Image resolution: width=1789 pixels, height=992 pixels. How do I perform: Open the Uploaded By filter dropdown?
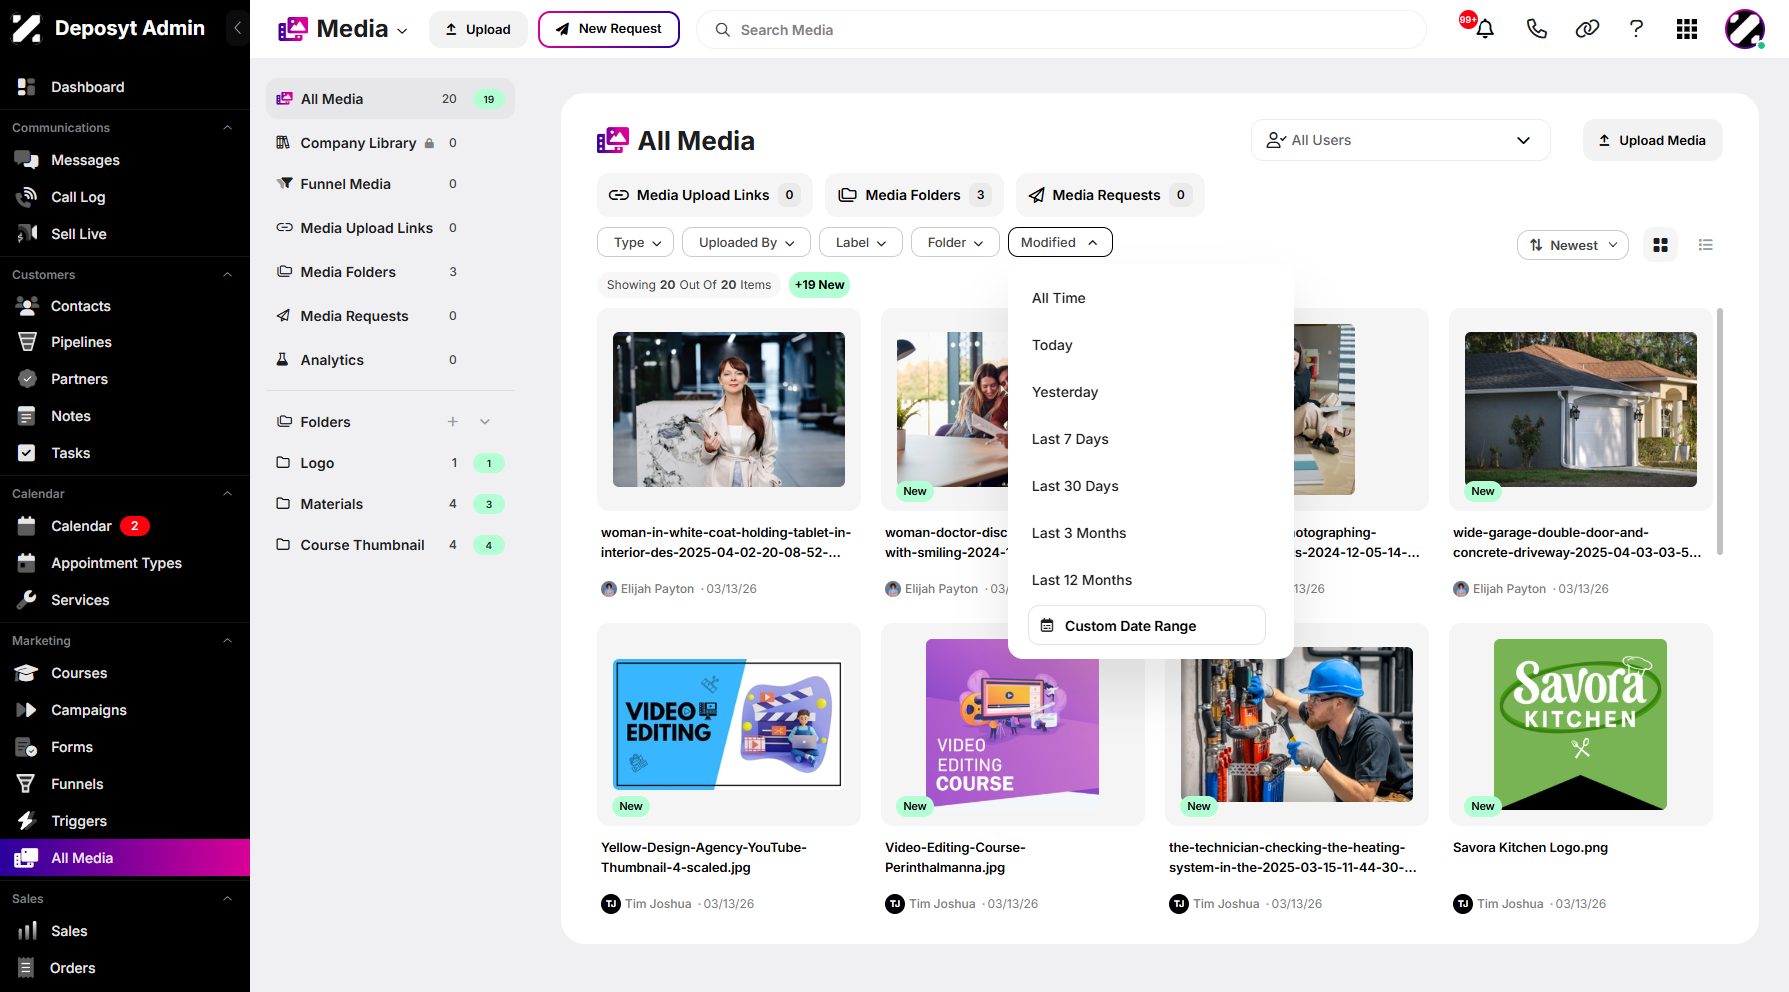tap(746, 242)
